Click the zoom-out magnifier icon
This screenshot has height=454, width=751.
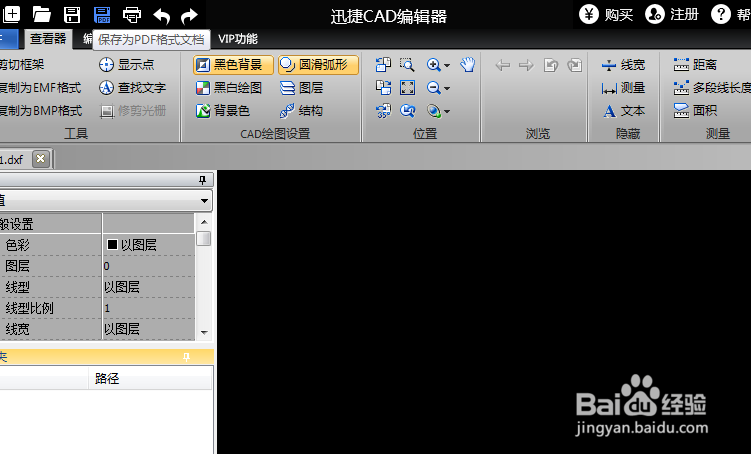point(433,88)
